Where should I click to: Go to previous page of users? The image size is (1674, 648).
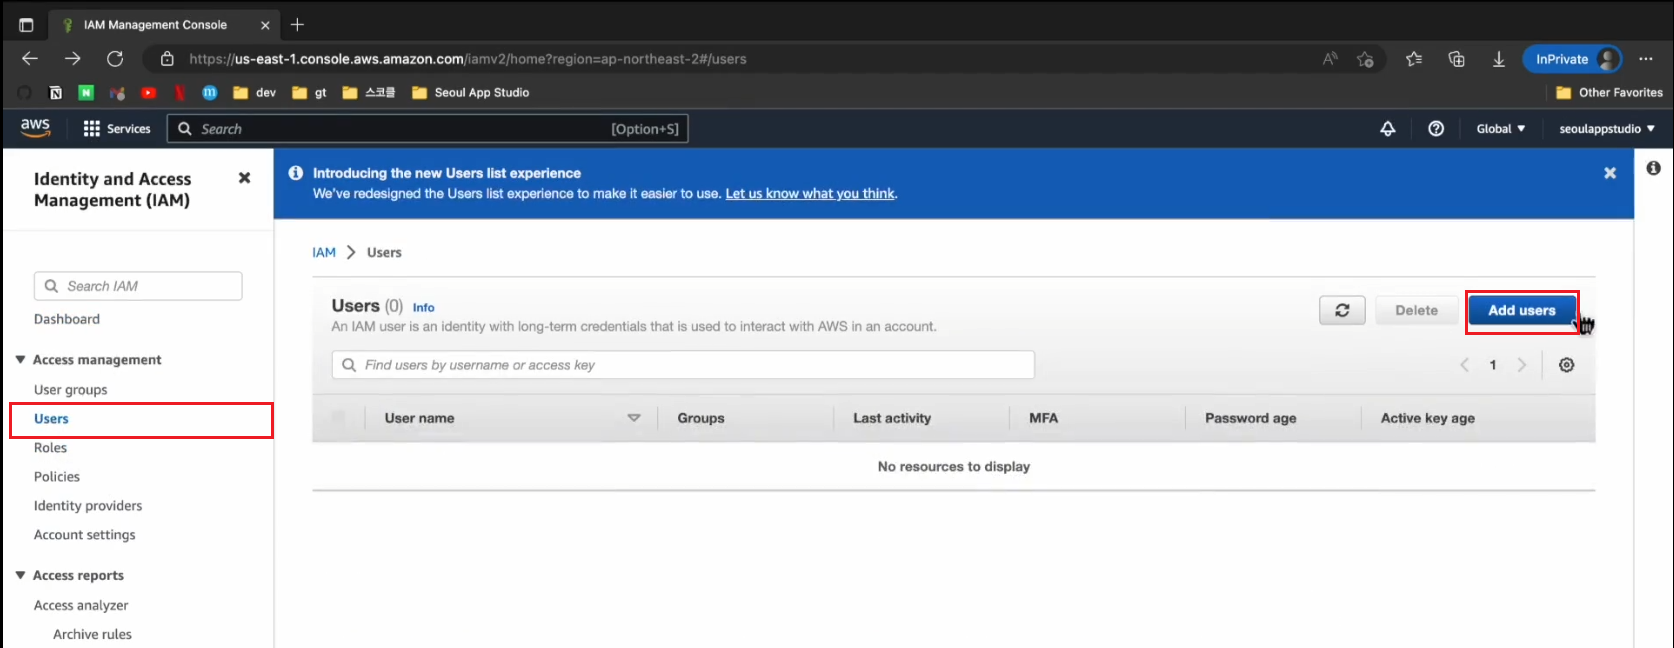[1465, 365]
